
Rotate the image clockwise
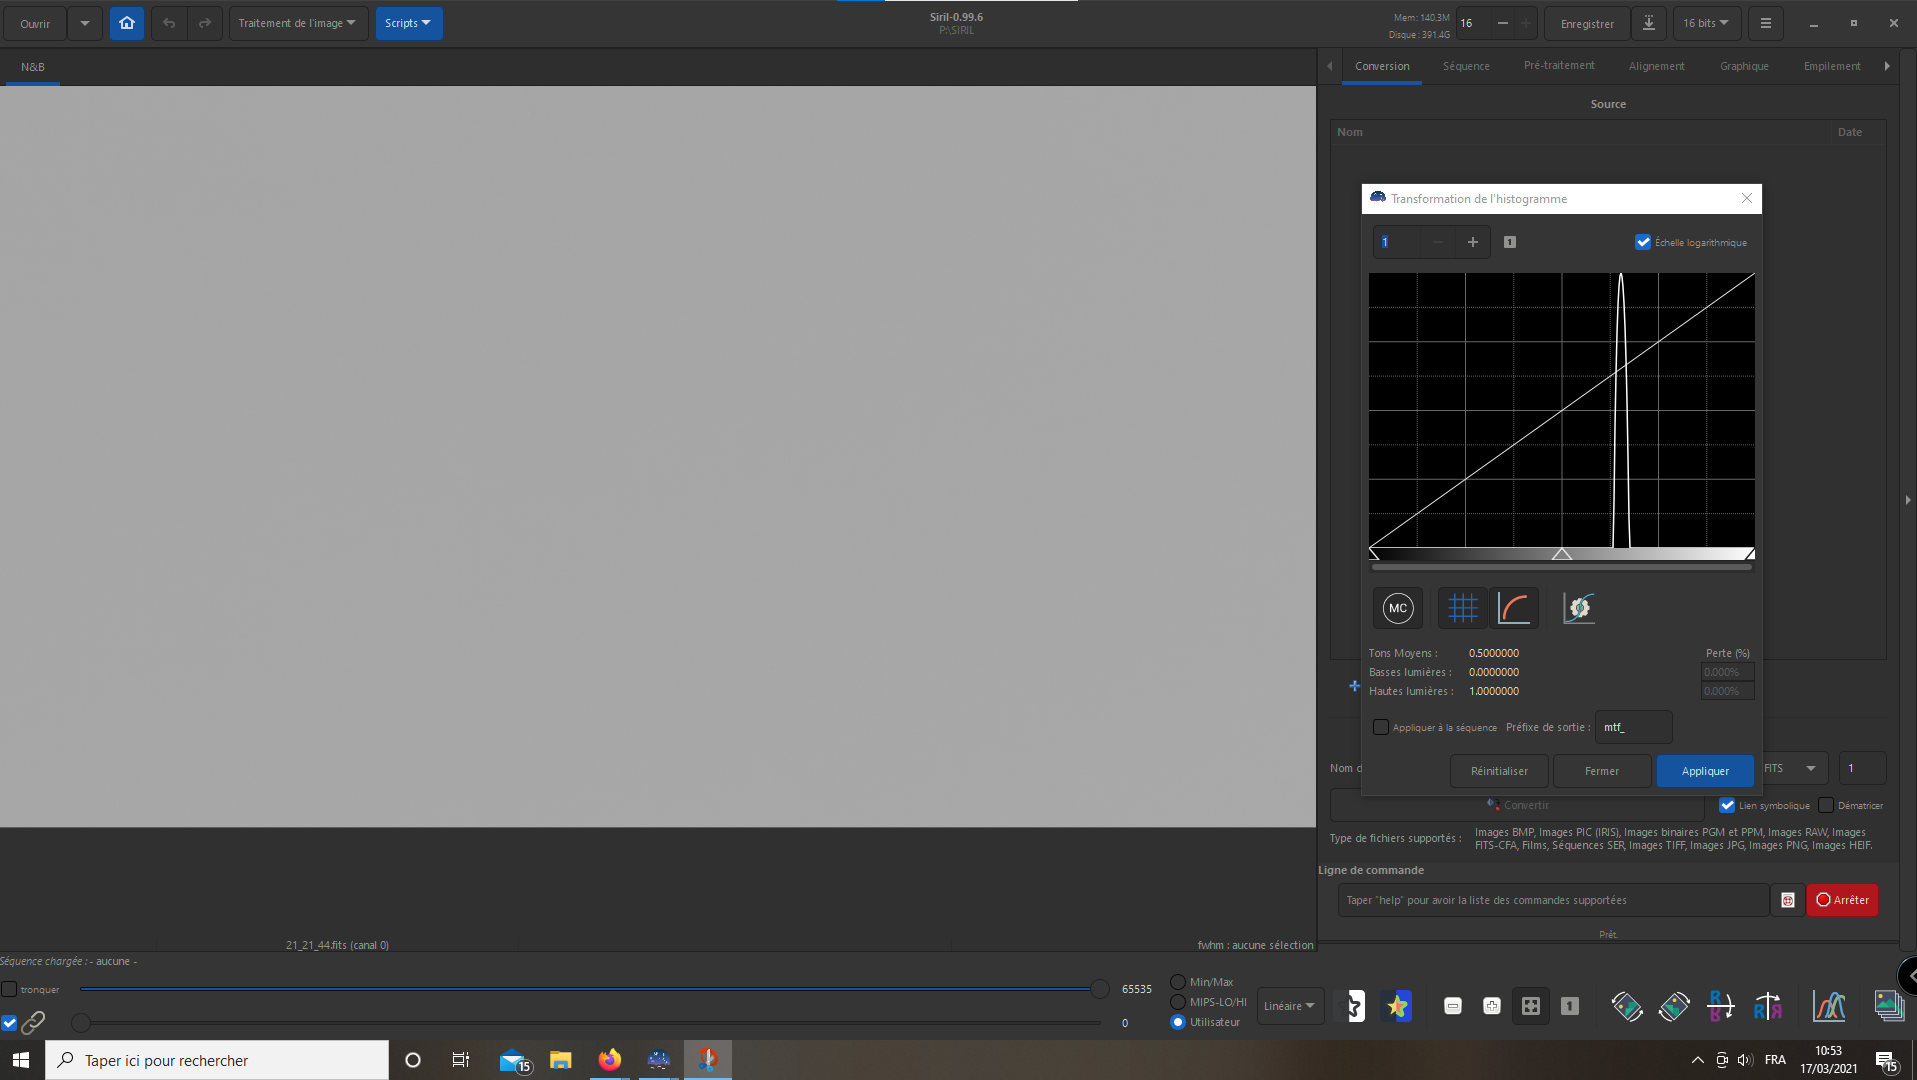point(1674,1006)
